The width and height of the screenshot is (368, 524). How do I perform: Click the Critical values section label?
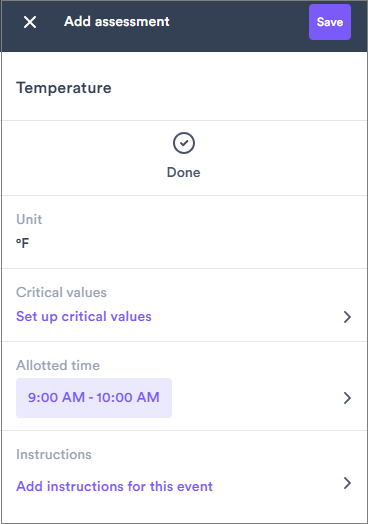pyautogui.click(x=62, y=292)
